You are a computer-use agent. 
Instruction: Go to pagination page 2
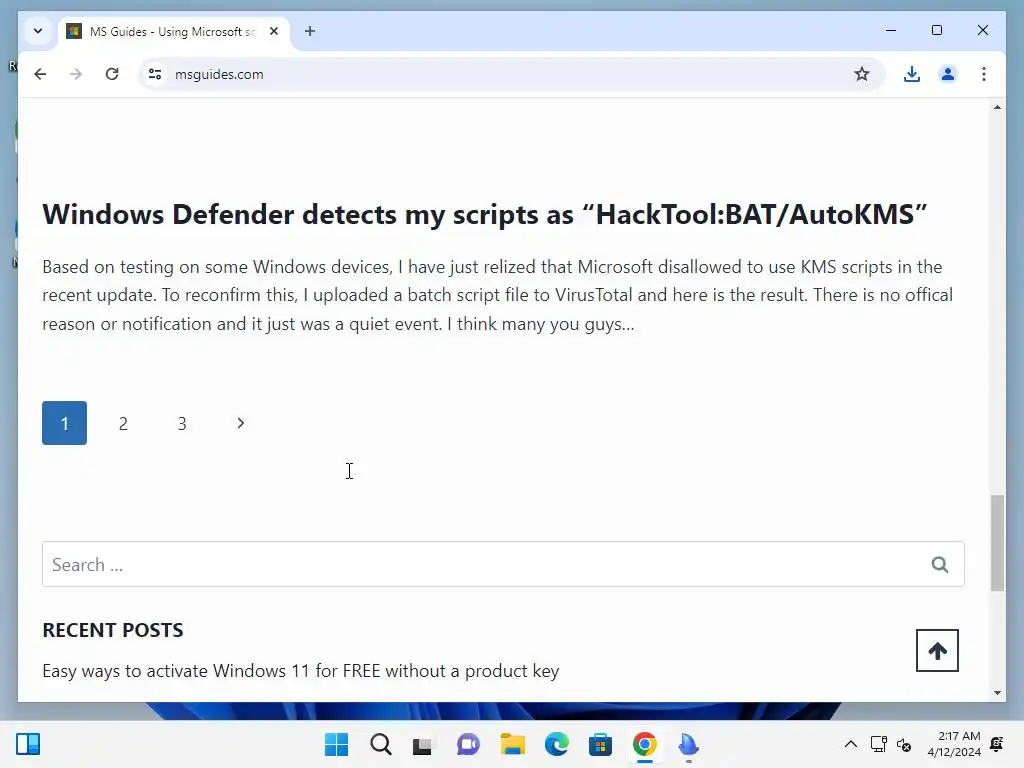[123, 423]
